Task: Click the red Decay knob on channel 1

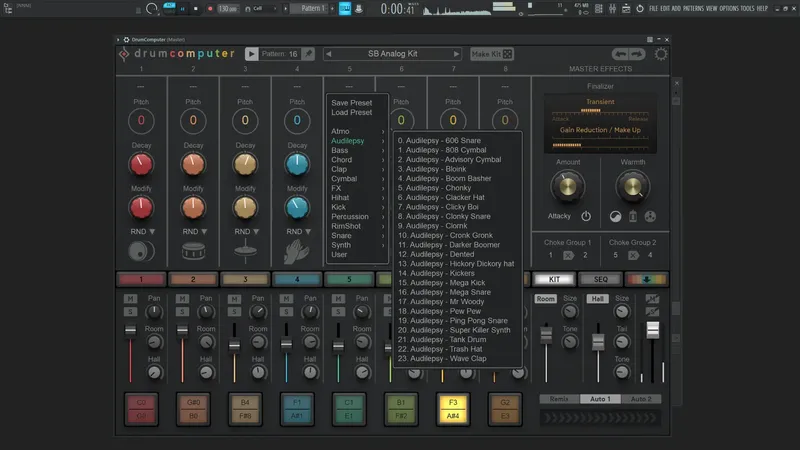Action: 141,164
